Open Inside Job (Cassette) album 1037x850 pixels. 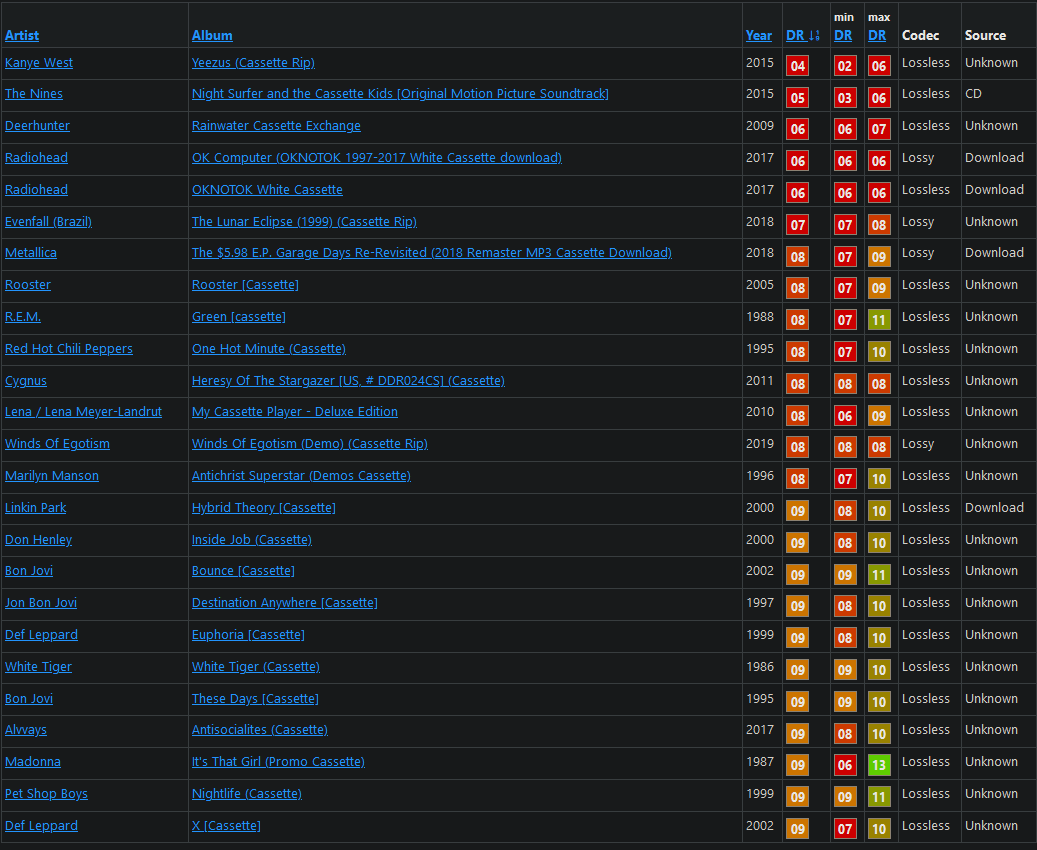tap(252, 540)
